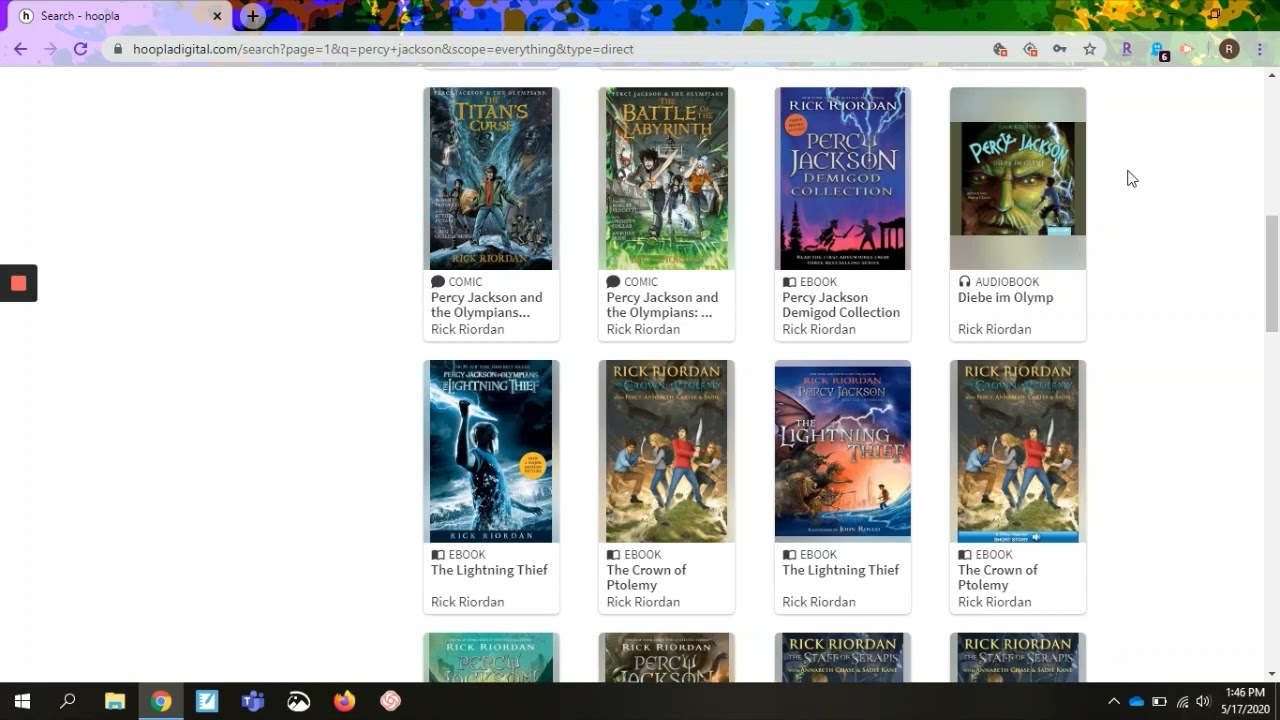The height and width of the screenshot is (720, 1280).
Task: Bookmark this page with the star icon
Action: tap(1089, 49)
